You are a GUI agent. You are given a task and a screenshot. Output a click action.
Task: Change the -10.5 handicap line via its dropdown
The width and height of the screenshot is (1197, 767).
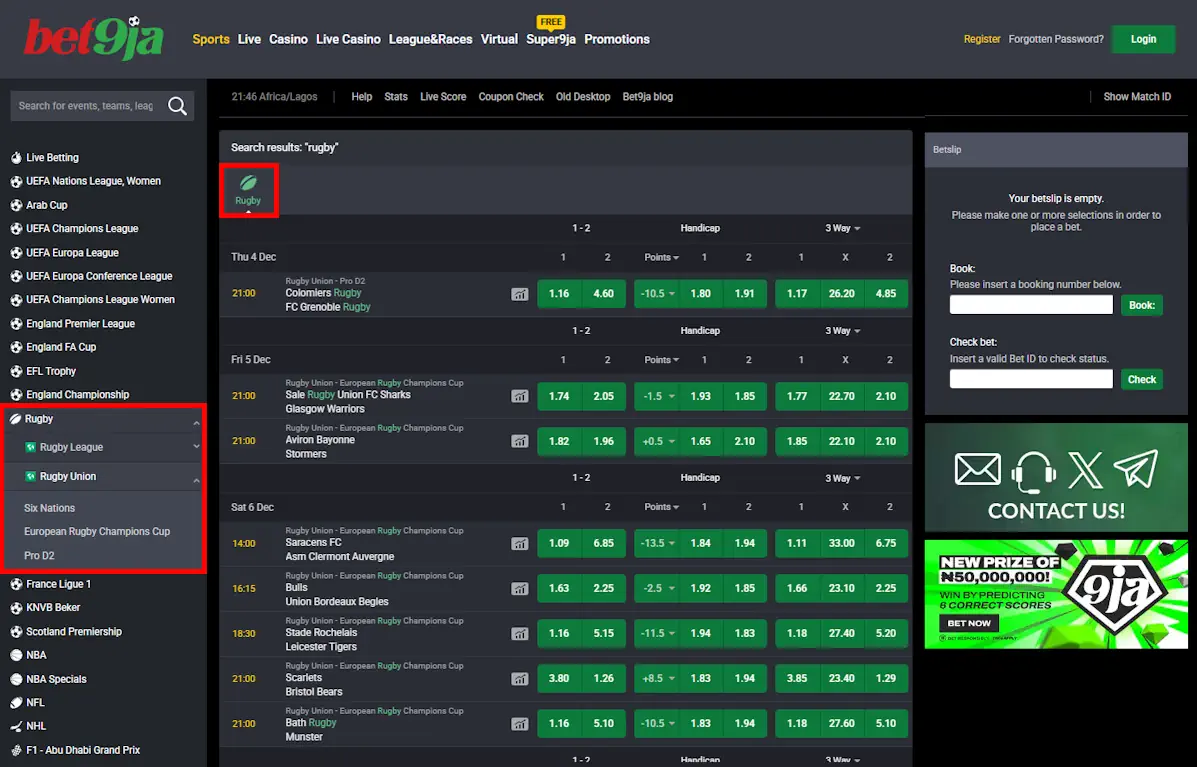[x=657, y=293]
